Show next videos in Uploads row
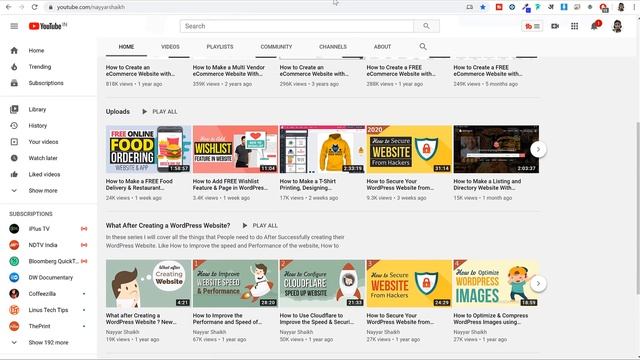The image size is (640, 360). (x=538, y=149)
